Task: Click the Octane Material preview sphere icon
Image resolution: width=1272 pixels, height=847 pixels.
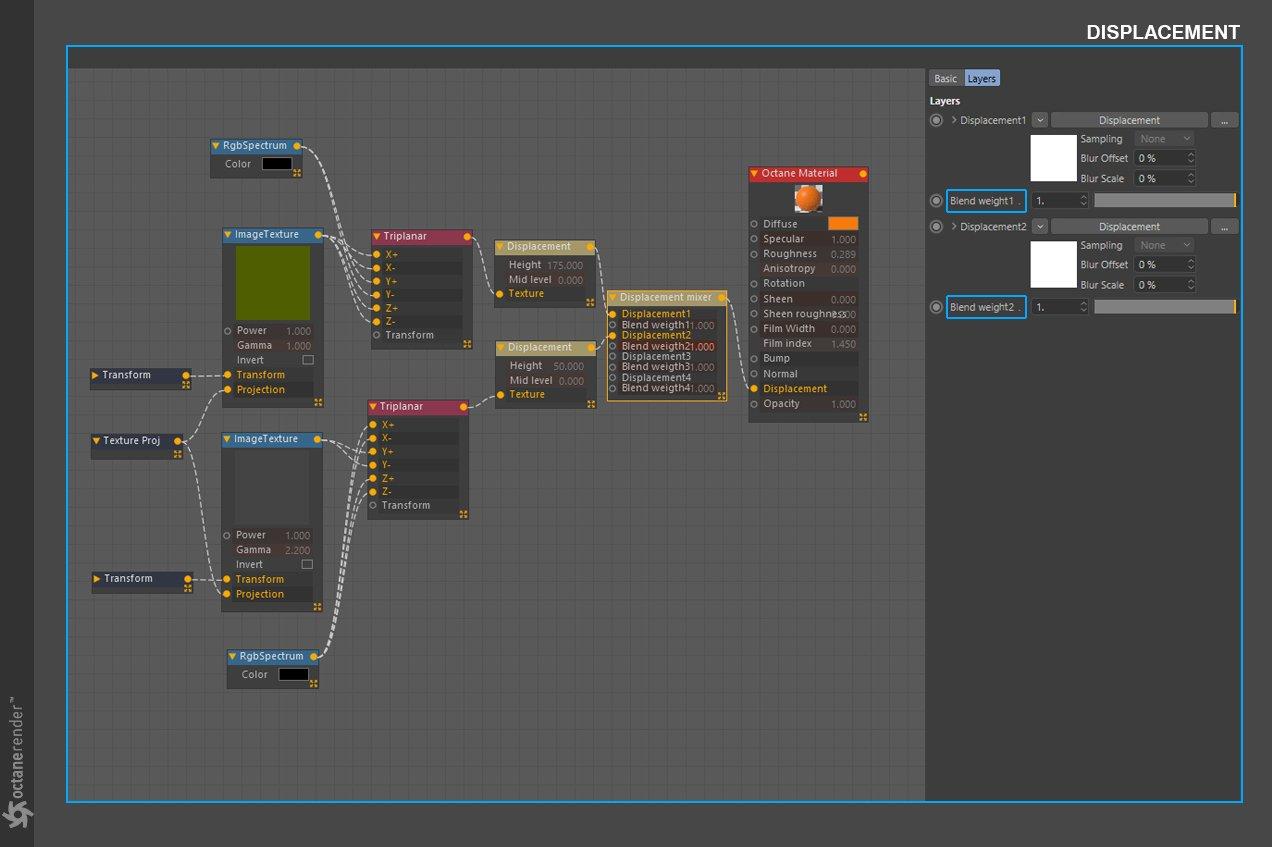Action: coord(808,199)
